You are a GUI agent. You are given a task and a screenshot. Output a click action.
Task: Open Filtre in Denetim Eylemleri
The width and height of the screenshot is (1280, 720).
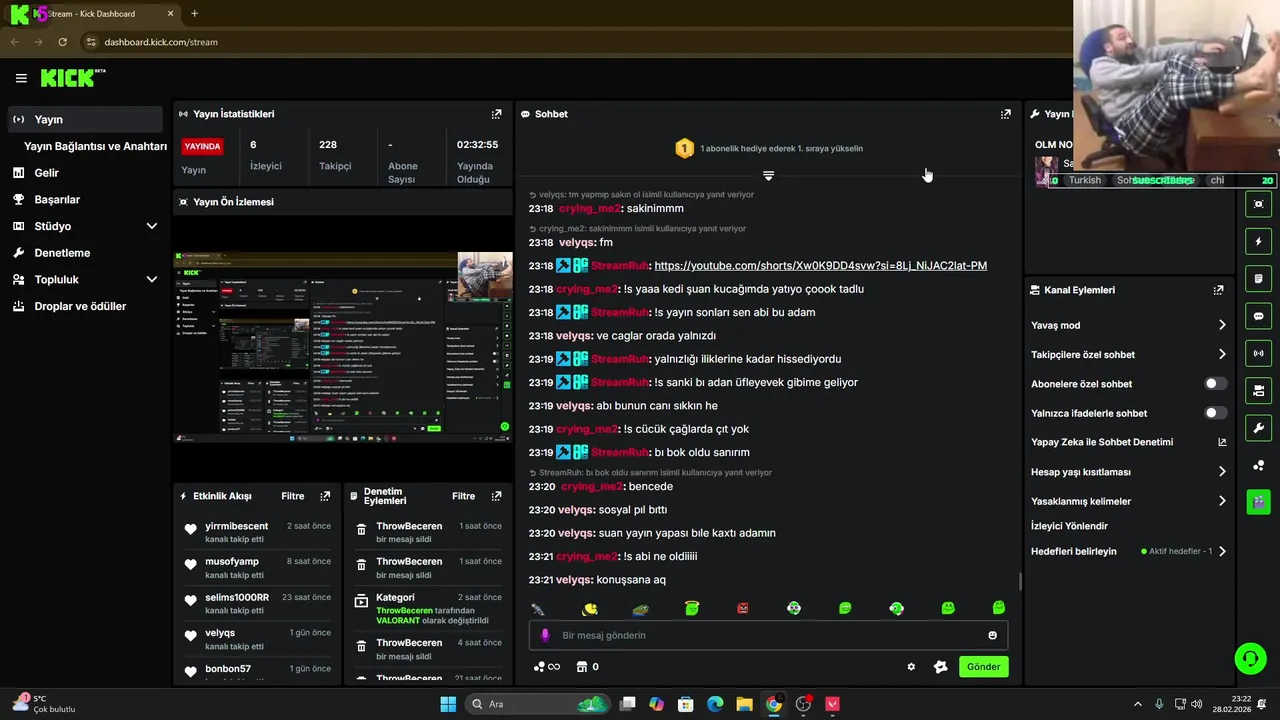point(464,496)
